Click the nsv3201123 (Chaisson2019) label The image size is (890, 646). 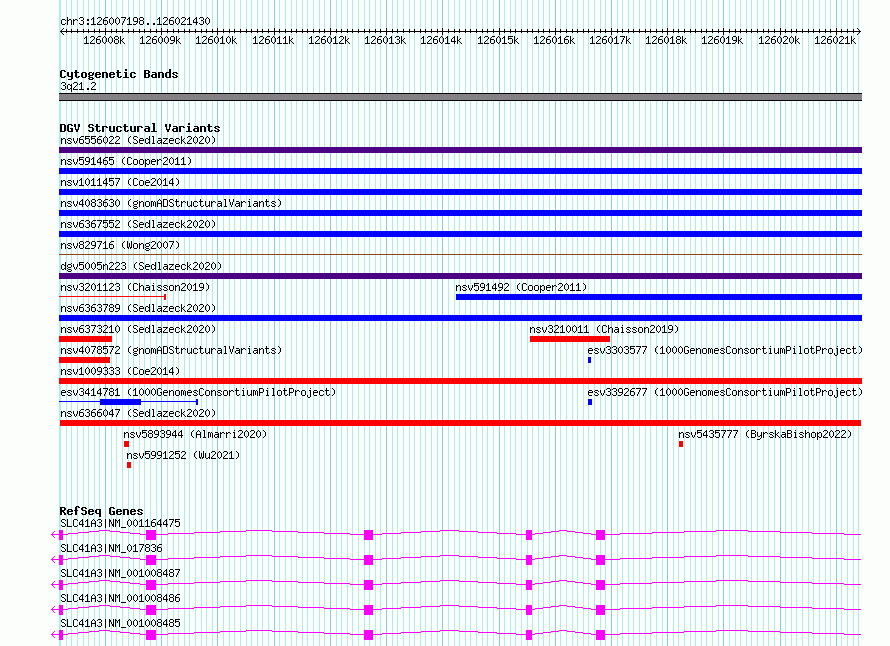coord(135,287)
